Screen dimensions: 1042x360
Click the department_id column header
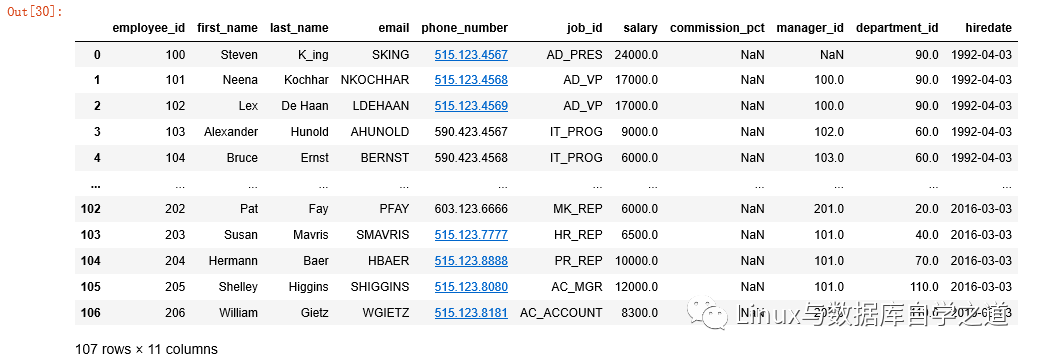pyautogui.click(x=897, y=28)
